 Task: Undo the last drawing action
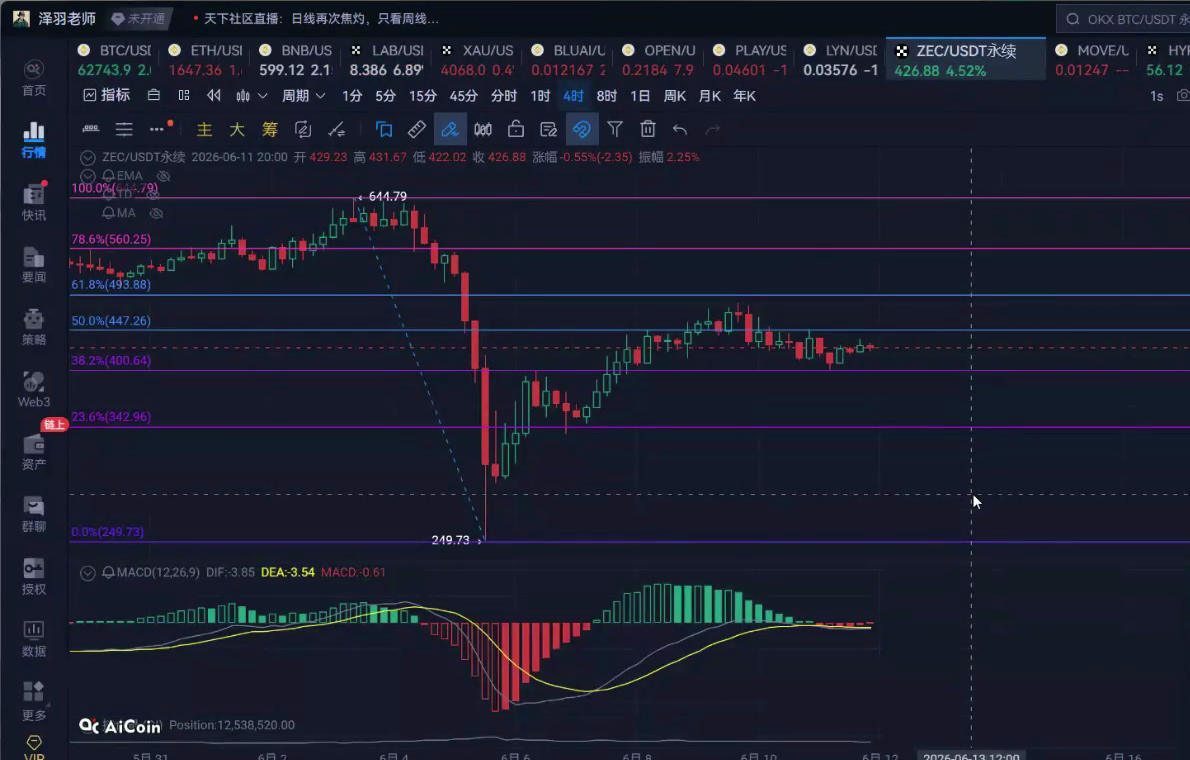[x=680, y=129]
